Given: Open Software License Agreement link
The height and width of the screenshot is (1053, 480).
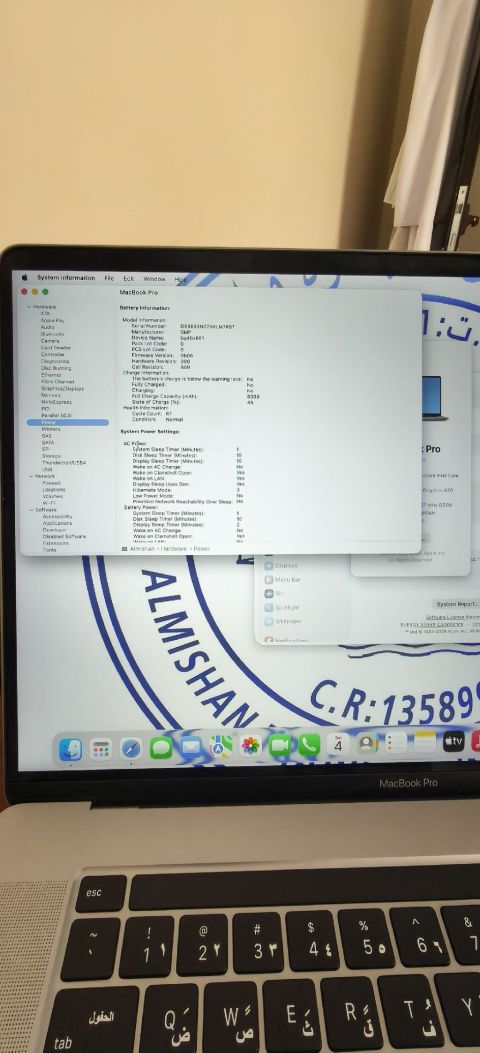Looking at the screenshot, I should coord(453,616).
